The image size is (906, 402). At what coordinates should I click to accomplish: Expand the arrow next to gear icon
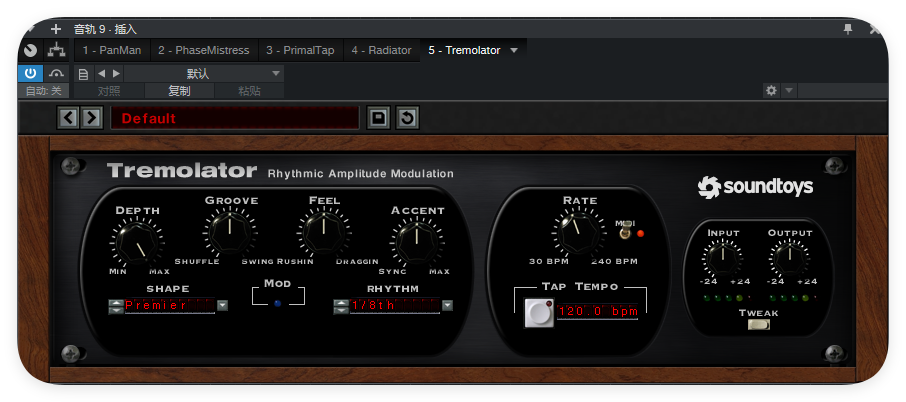click(x=789, y=90)
